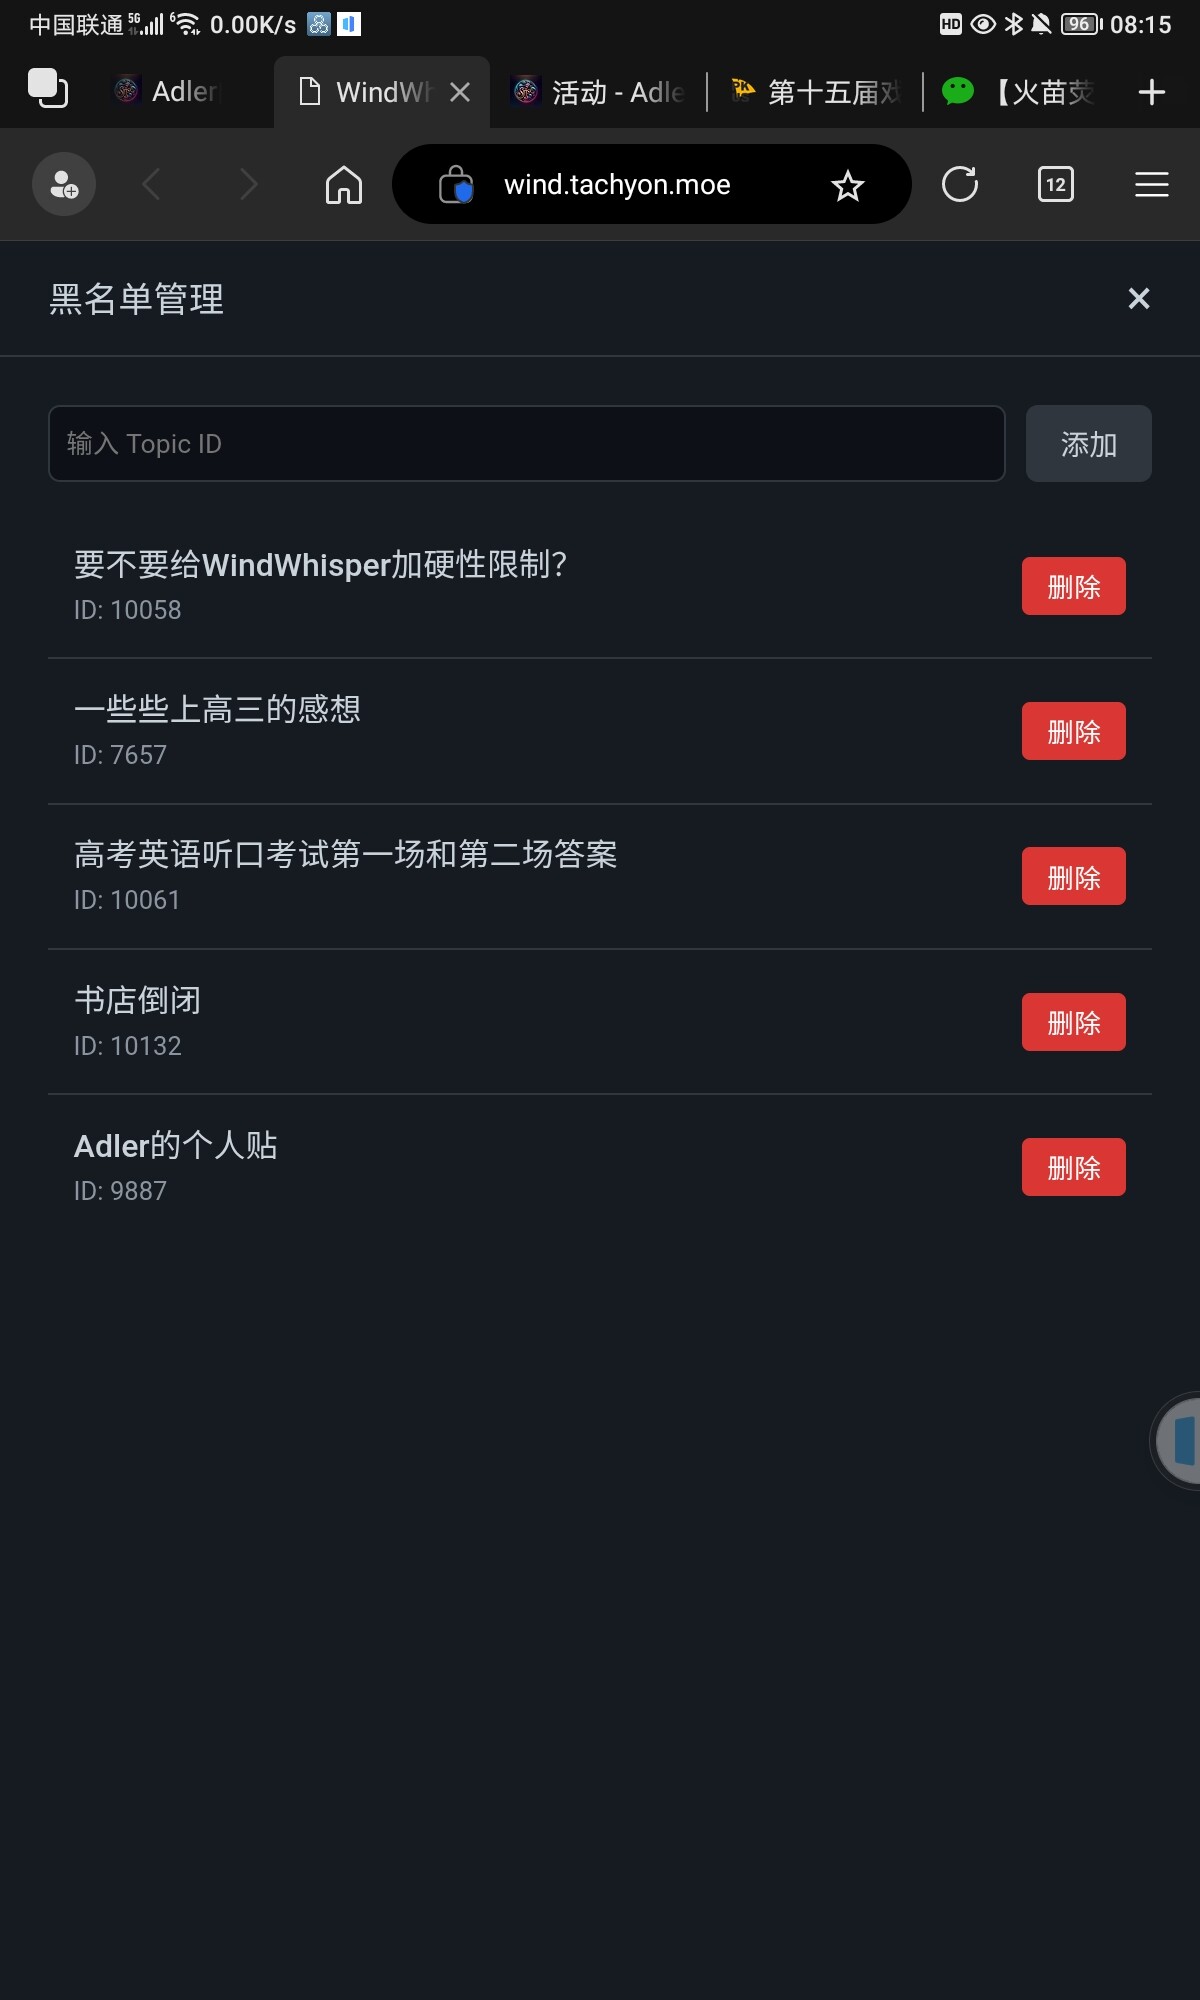Switch to the 活动 - Adler tab
The width and height of the screenshot is (1200, 2000).
click(x=598, y=92)
